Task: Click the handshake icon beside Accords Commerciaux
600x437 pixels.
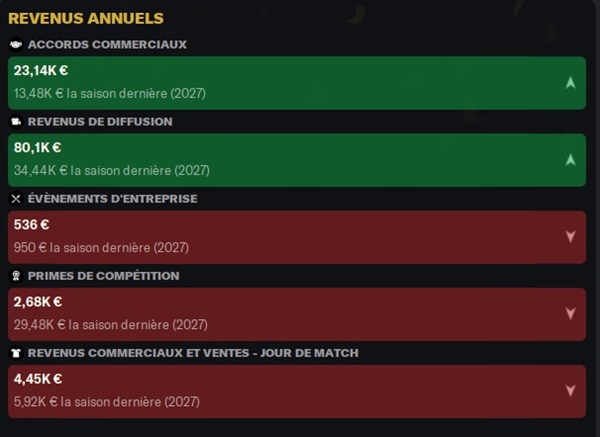Action: pos(15,45)
